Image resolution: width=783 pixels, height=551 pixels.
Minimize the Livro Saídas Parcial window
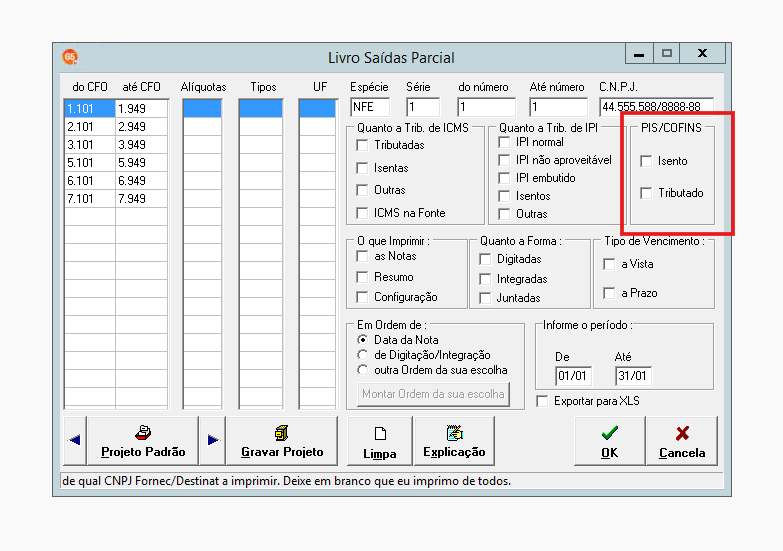[639, 53]
